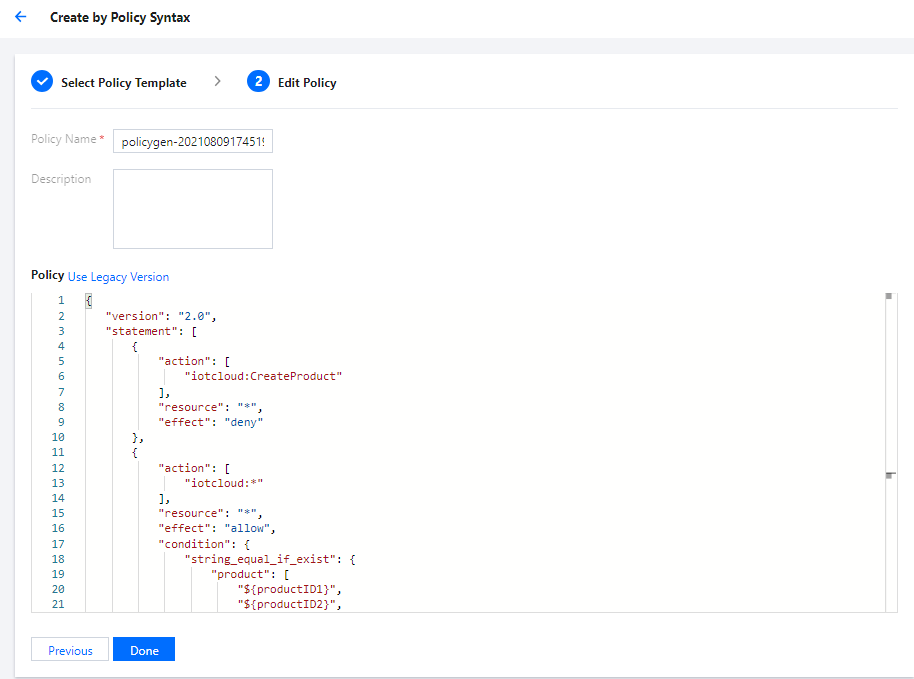Click the Select Policy Template checkmark icon
The width and height of the screenshot is (914, 679).
coord(42,82)
